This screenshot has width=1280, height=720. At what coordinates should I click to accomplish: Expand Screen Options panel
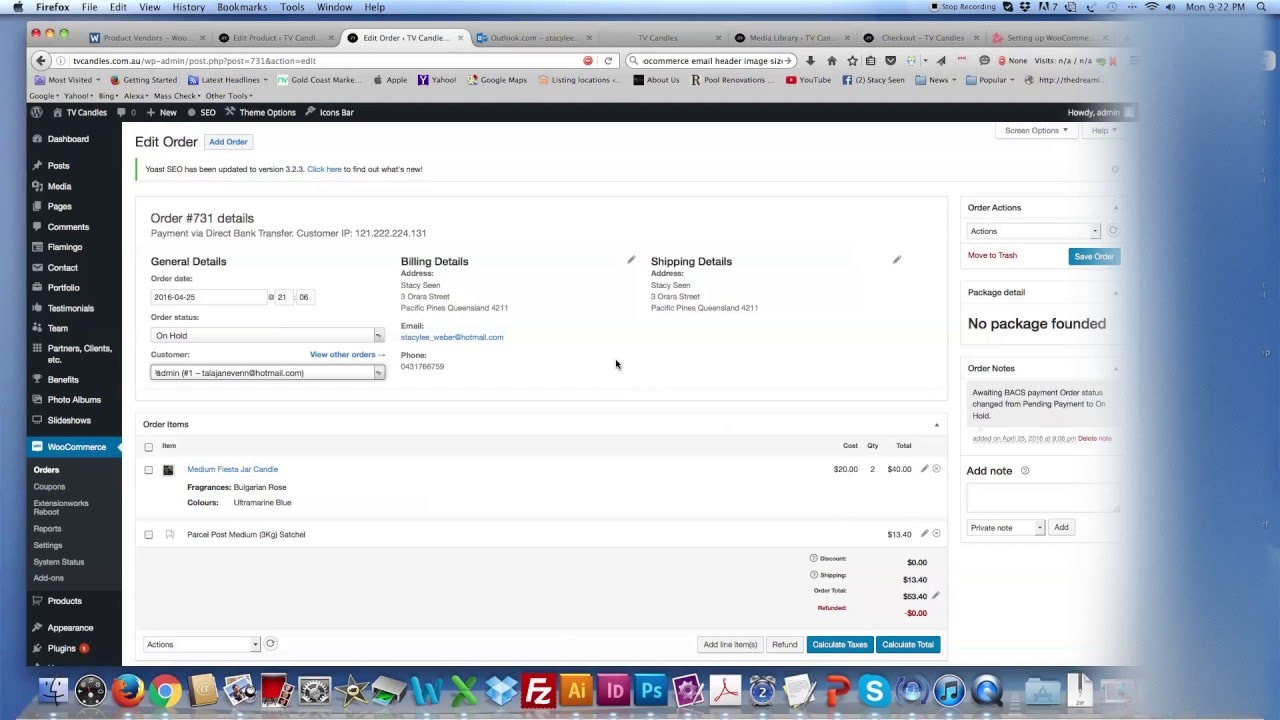[x=1036, y=130]
